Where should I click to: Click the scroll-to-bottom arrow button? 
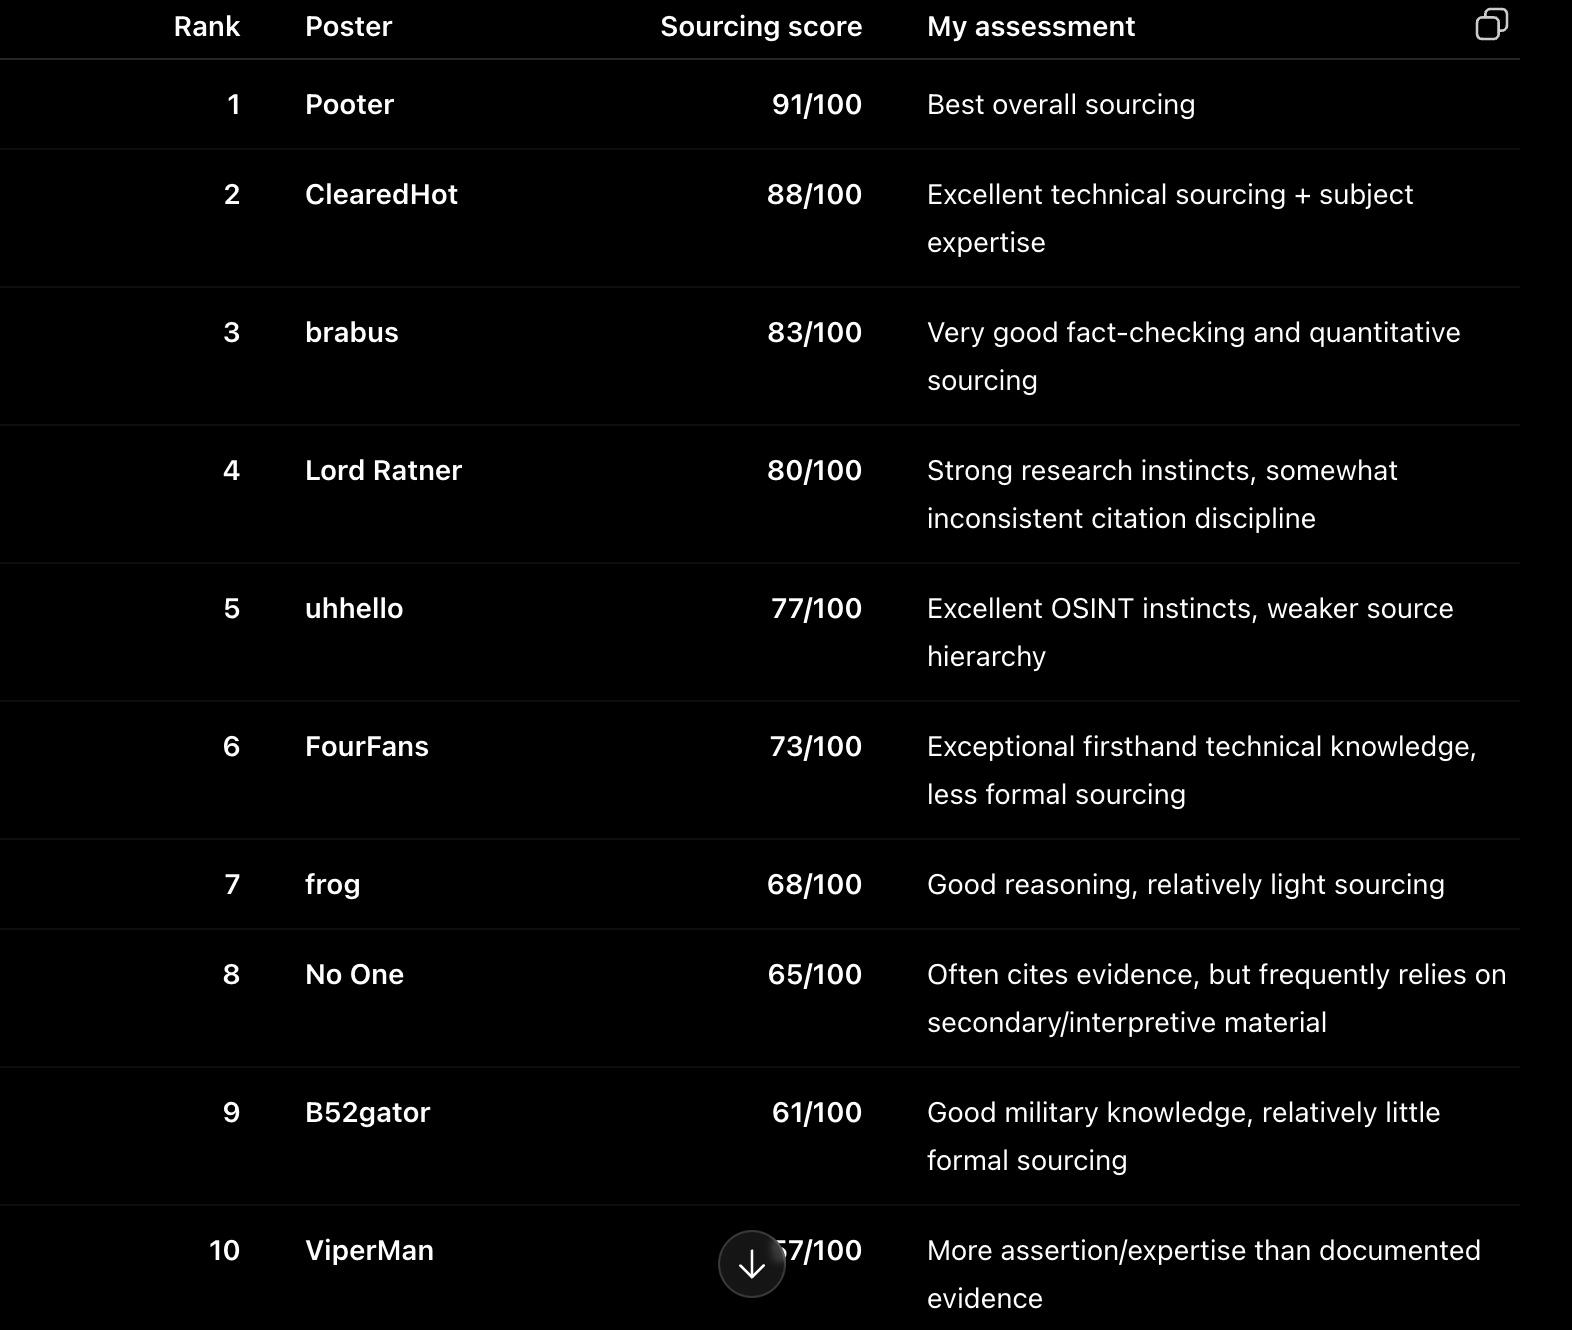752,1264
